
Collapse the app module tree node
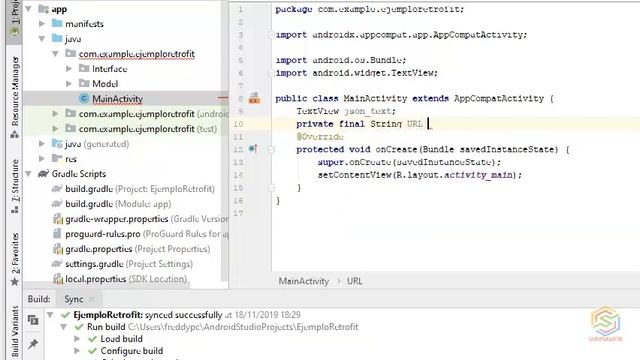(x=28, y=9)
